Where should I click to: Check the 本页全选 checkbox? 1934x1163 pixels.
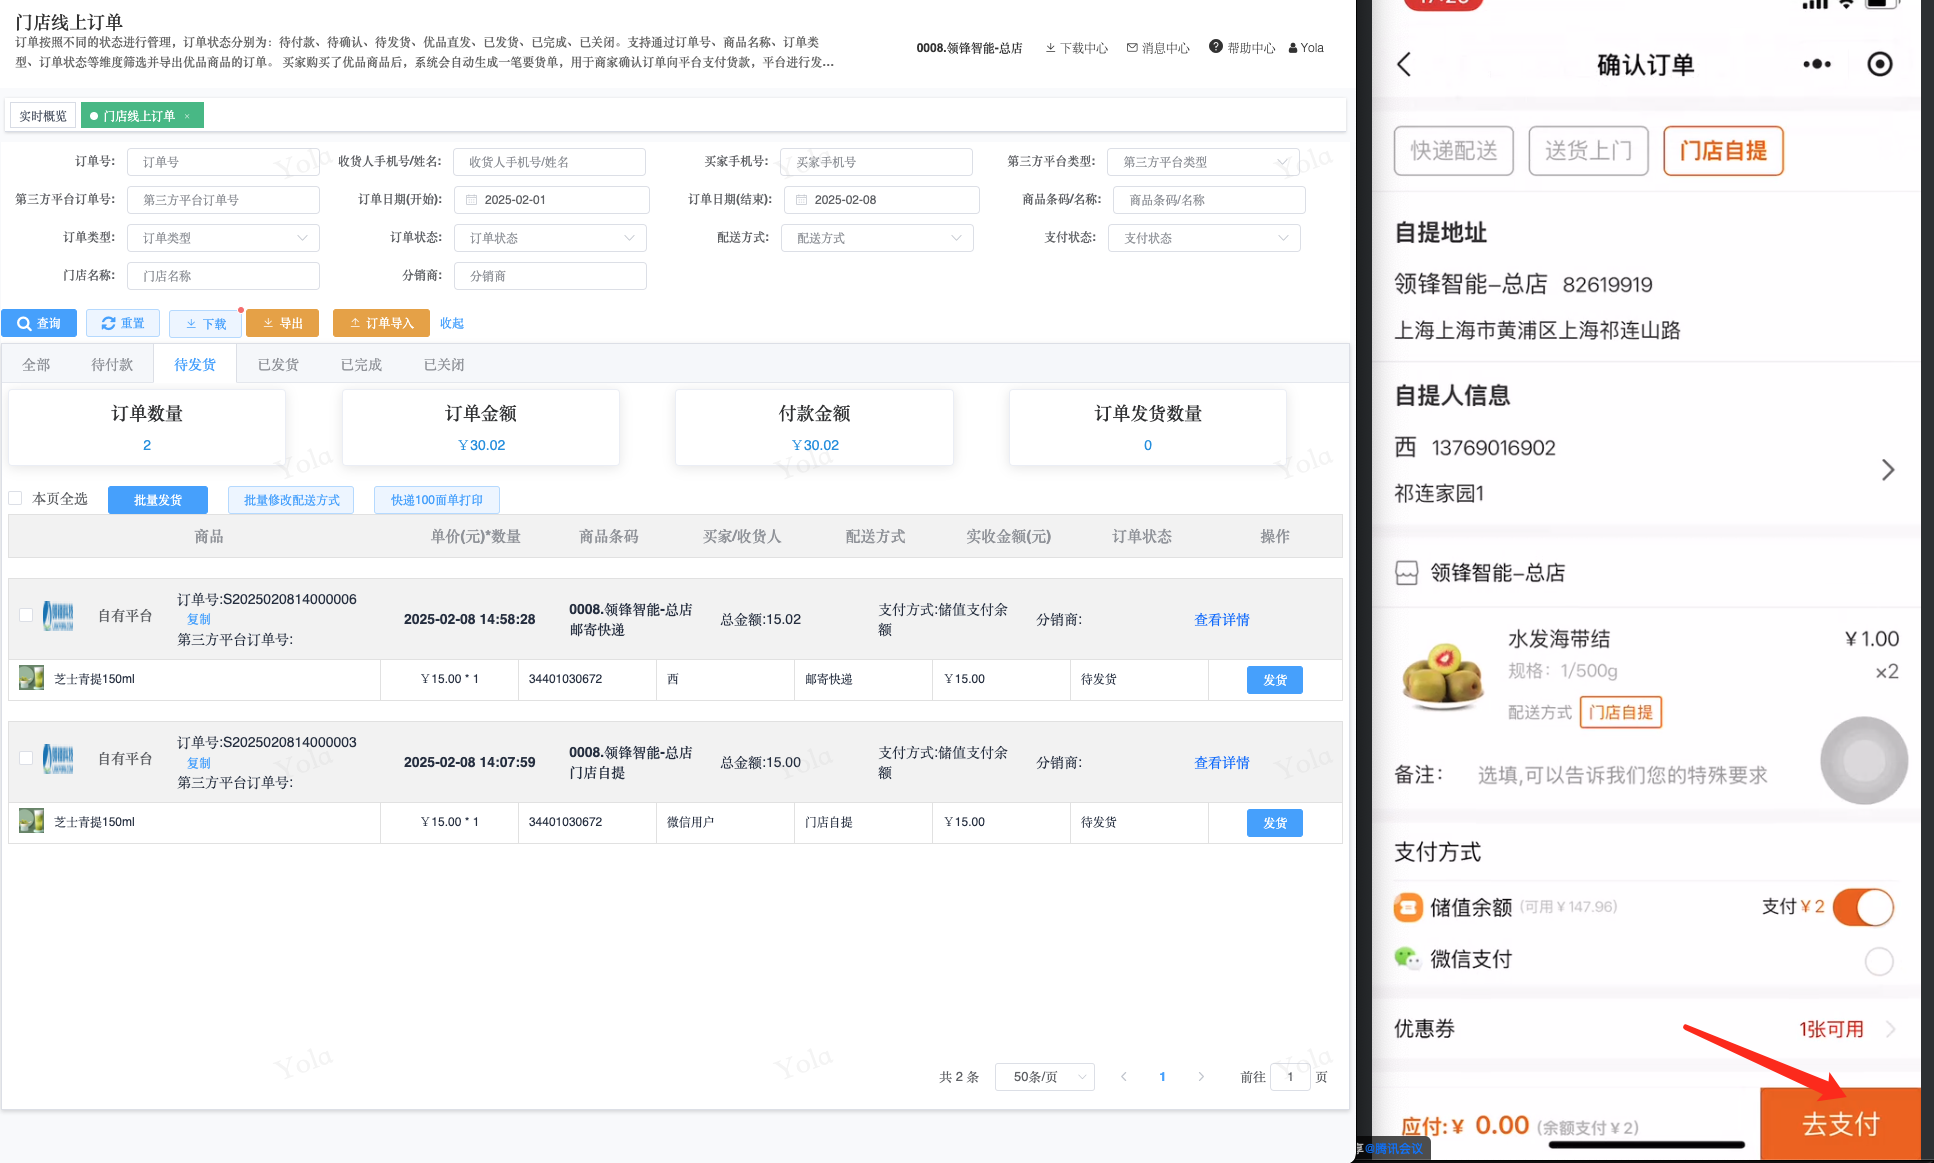pyautogui.click(x=16, y=498)
